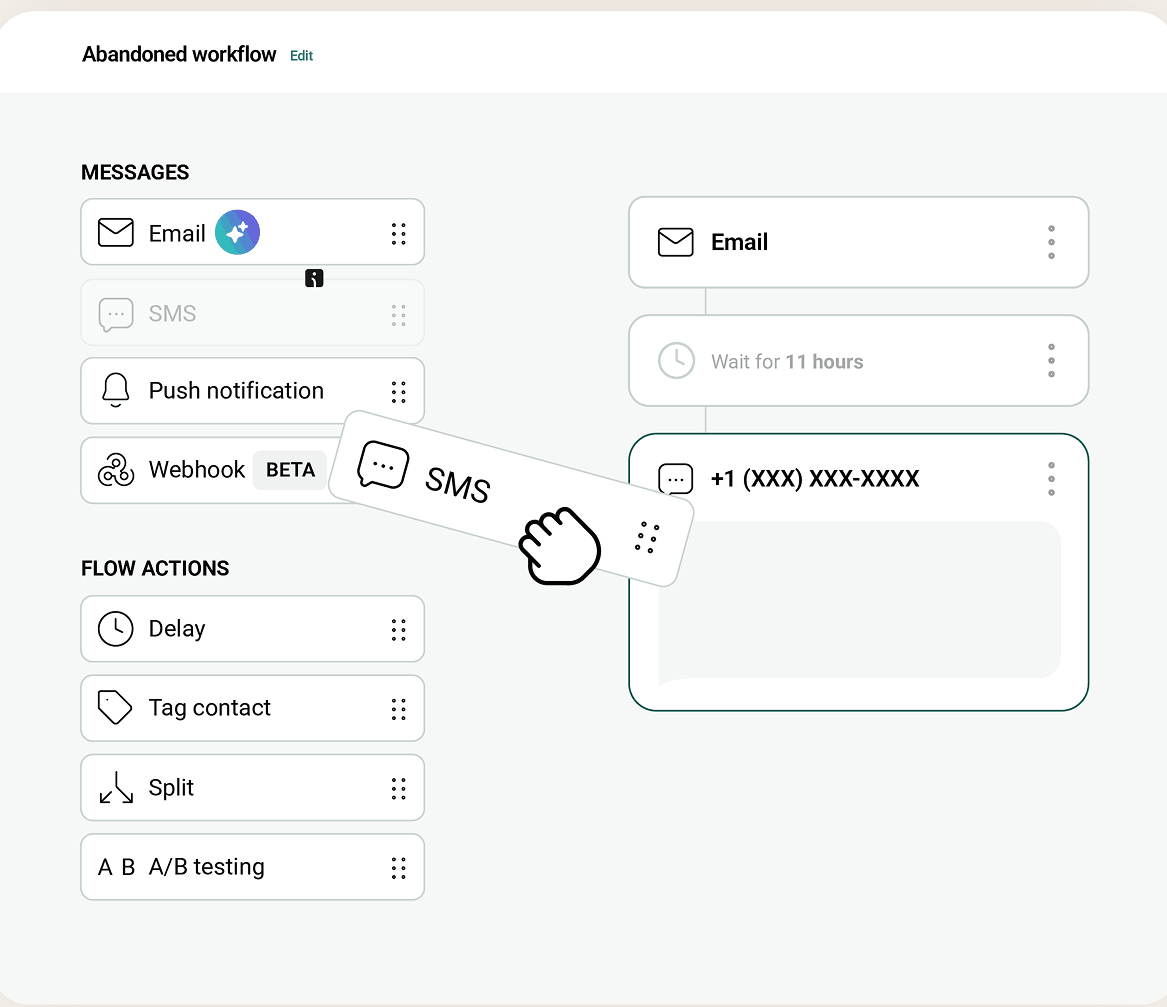Click the Split arrows icon

[116, 787]
